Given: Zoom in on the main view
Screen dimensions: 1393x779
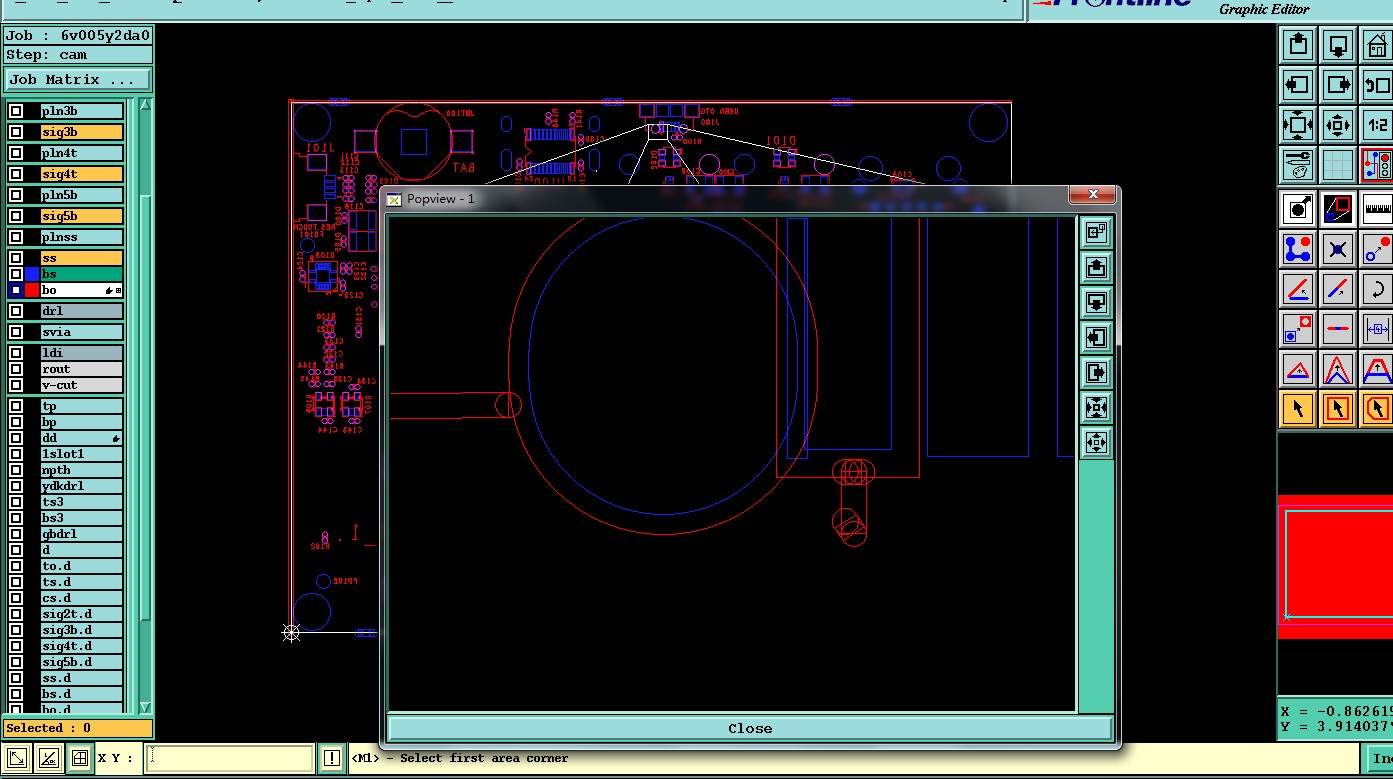Looking at the screenshot, I should point(1298,125).
